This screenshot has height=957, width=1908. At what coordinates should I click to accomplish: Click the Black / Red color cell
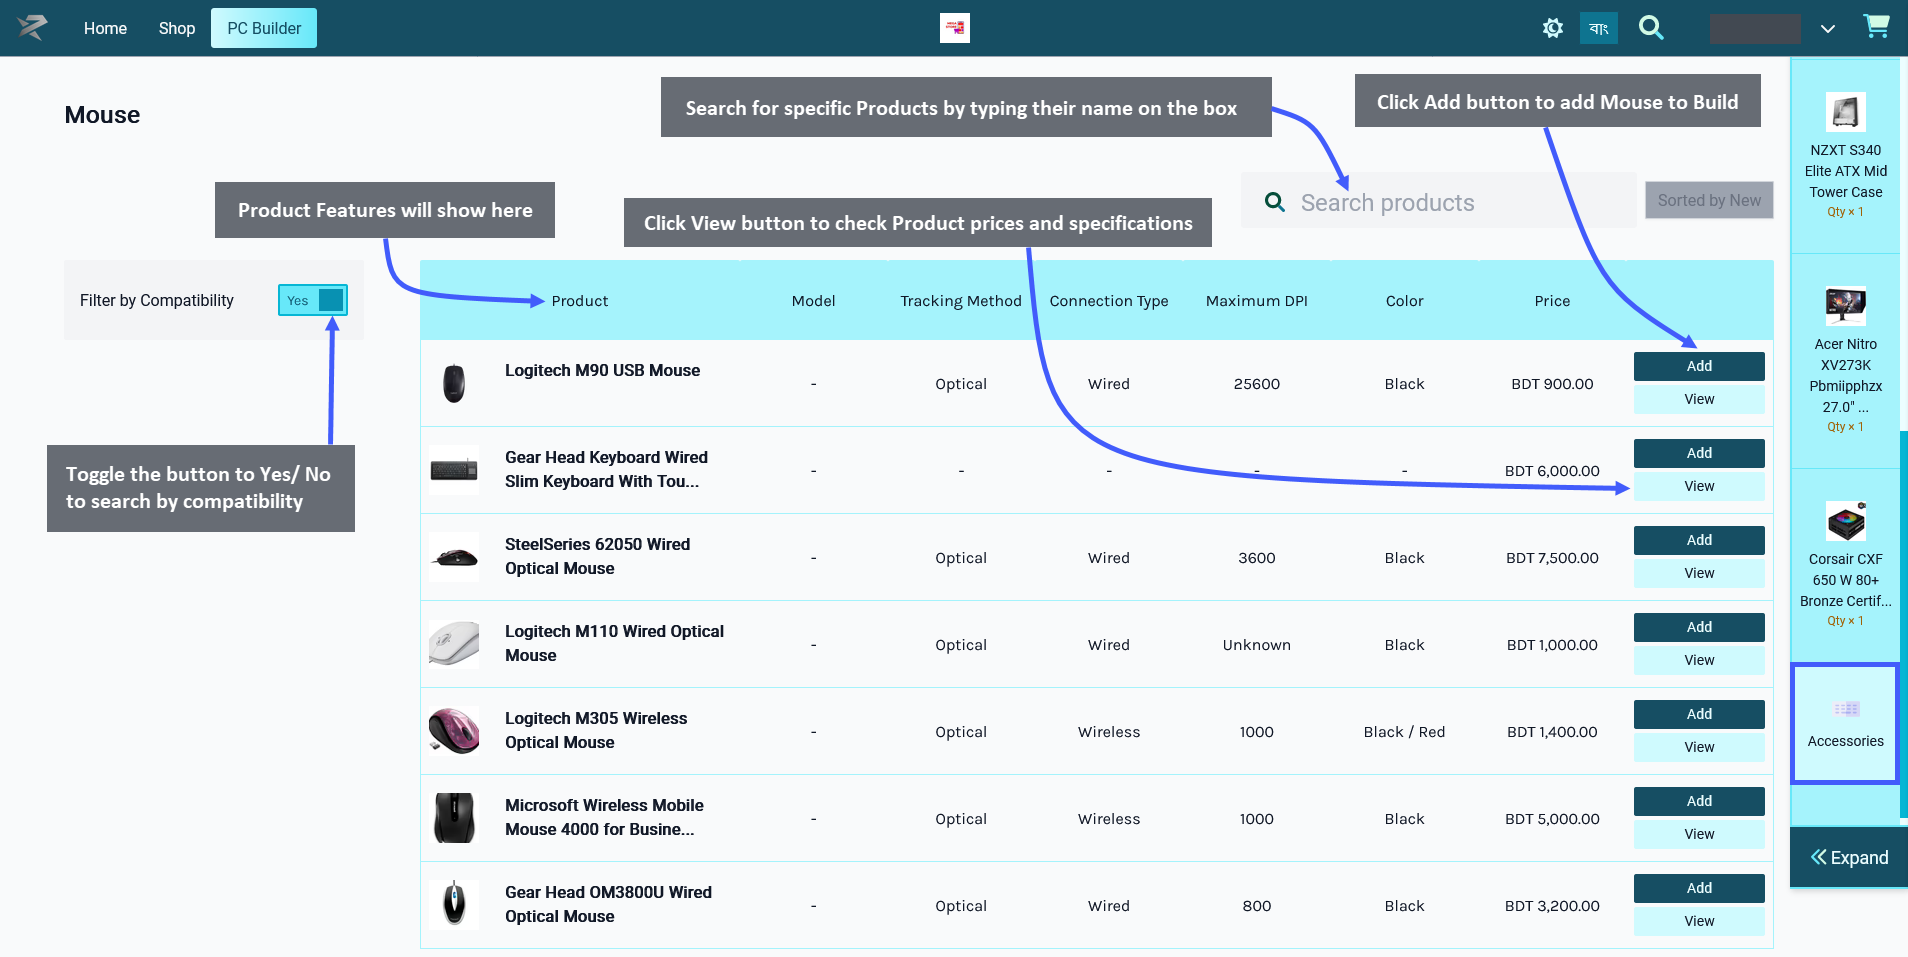pyautogui.click(x=1404, y=732)
